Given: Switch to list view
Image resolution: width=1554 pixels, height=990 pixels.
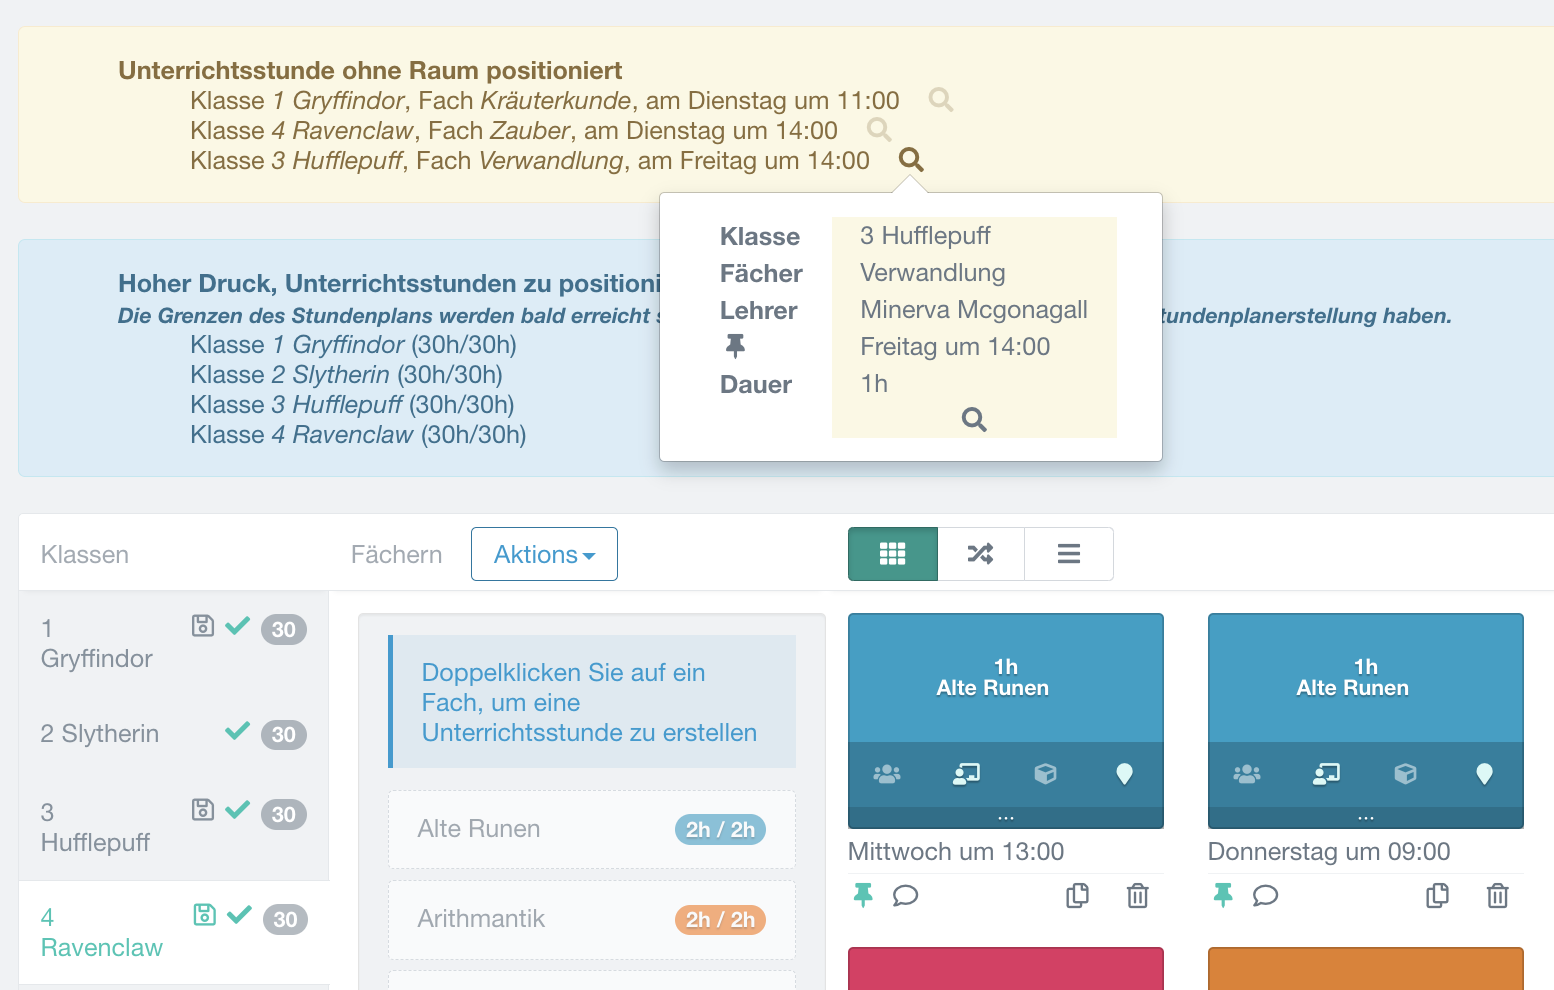Looking at the screenshot, I should pyautogui.click(x=1068, y=554).
